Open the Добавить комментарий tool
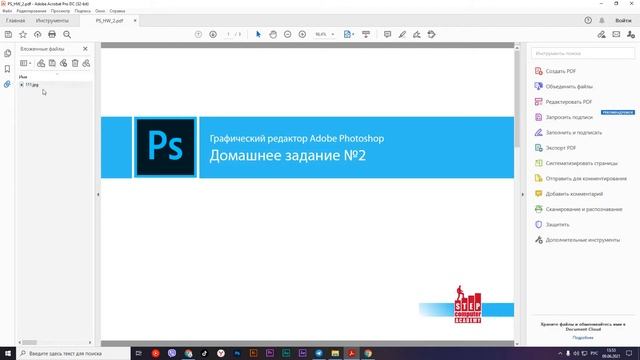This screenshot has height=360, width=640. (x=569, y=194)
